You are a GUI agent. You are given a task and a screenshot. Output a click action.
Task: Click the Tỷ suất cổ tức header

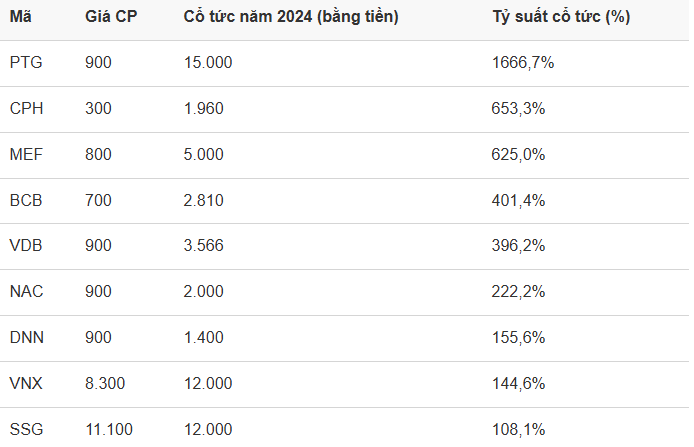pyautogui.click(x=561, y=17)
